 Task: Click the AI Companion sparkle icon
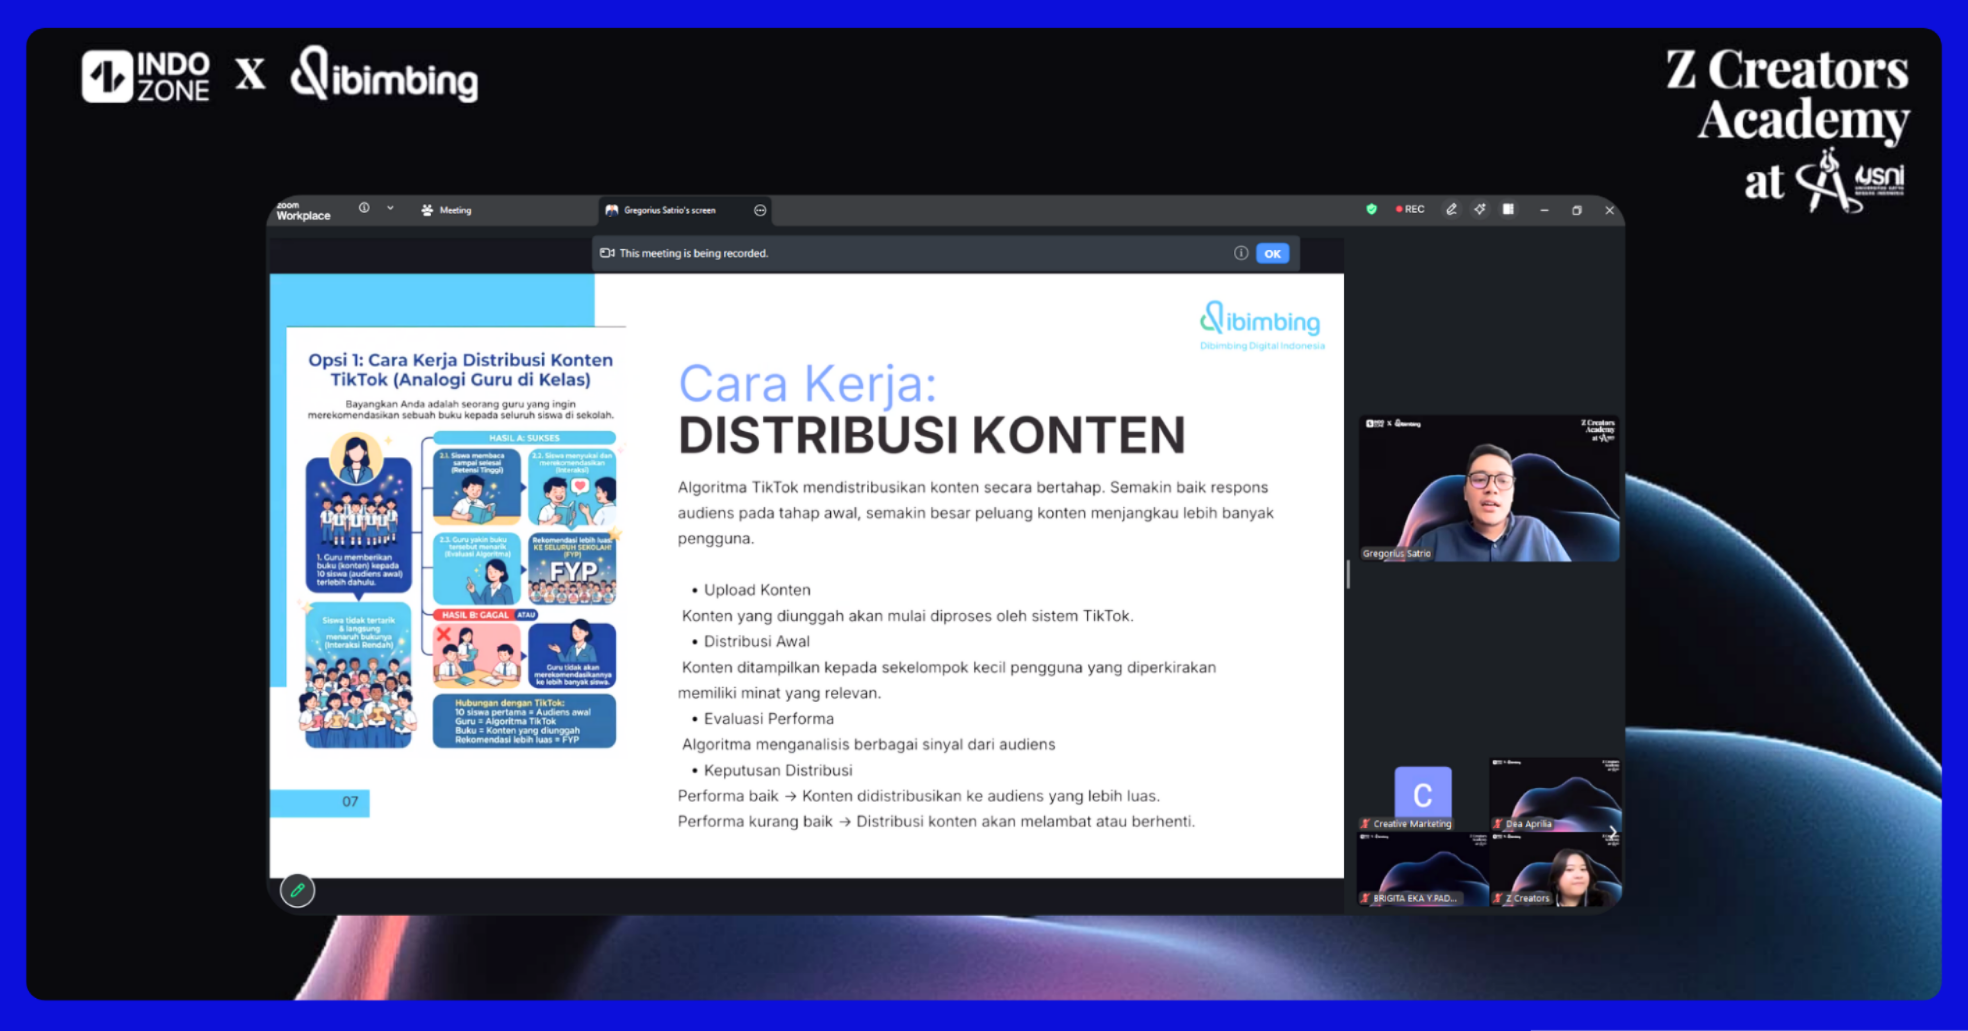tap(1479, 209)
